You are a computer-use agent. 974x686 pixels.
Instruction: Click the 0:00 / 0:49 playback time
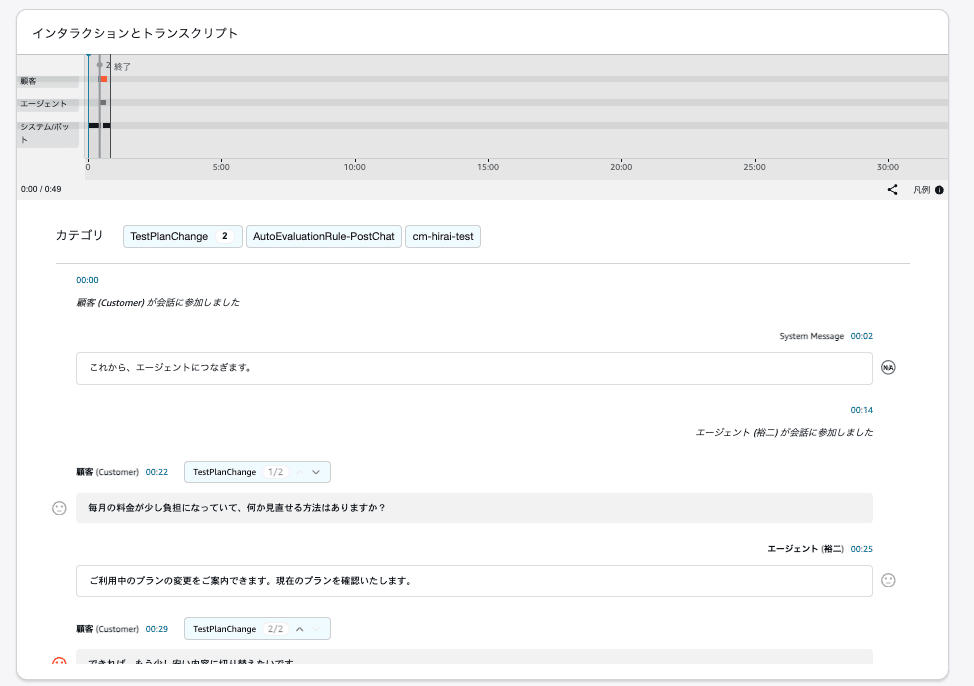tap(41, 189)
